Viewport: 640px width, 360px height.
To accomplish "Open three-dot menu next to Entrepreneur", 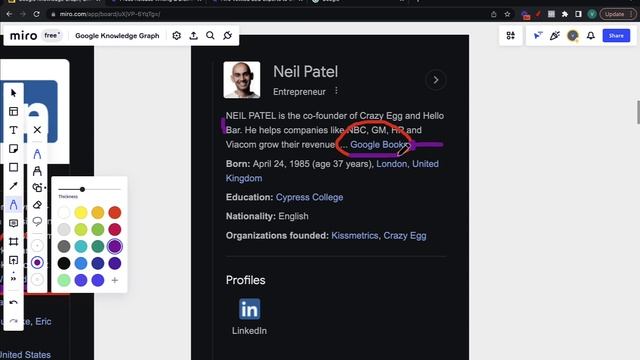I will 336,91.
